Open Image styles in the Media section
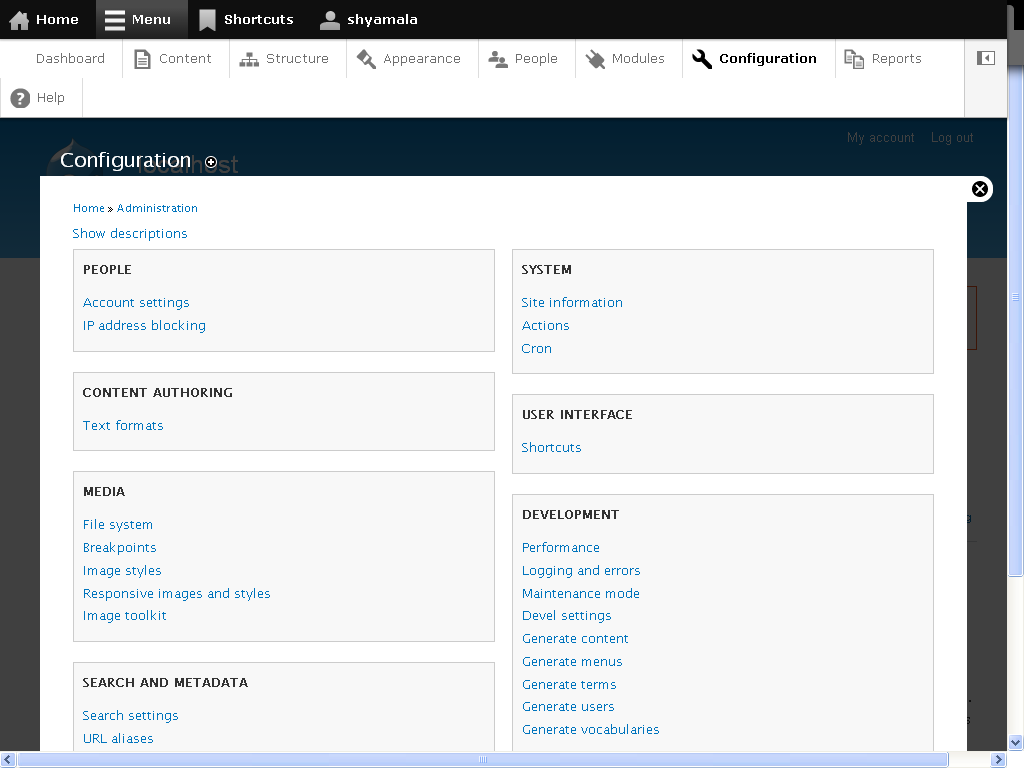This screenshot has height=768, width=1024. [122, 570]
